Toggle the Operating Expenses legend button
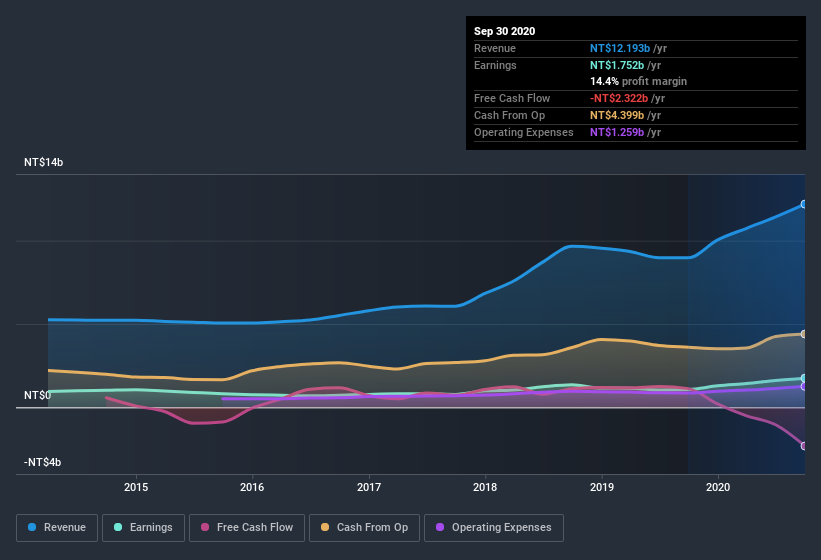The height and width of the screenshot is (560, 821). point(494,528)
